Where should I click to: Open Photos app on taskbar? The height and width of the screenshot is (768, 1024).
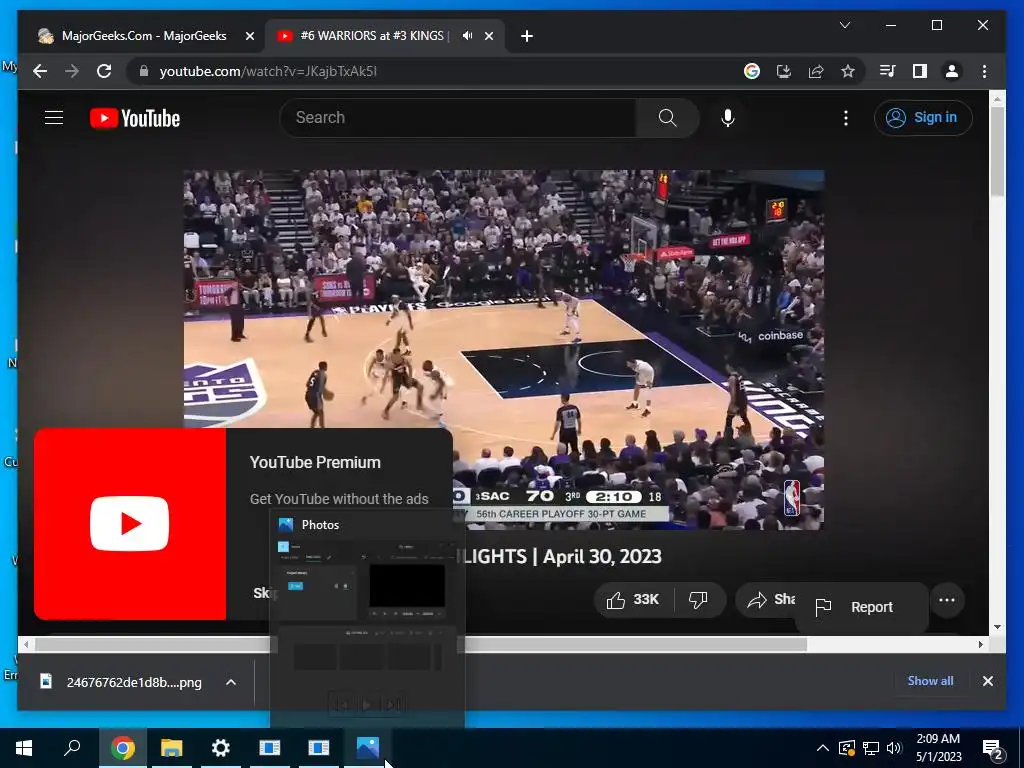point(368,748)
